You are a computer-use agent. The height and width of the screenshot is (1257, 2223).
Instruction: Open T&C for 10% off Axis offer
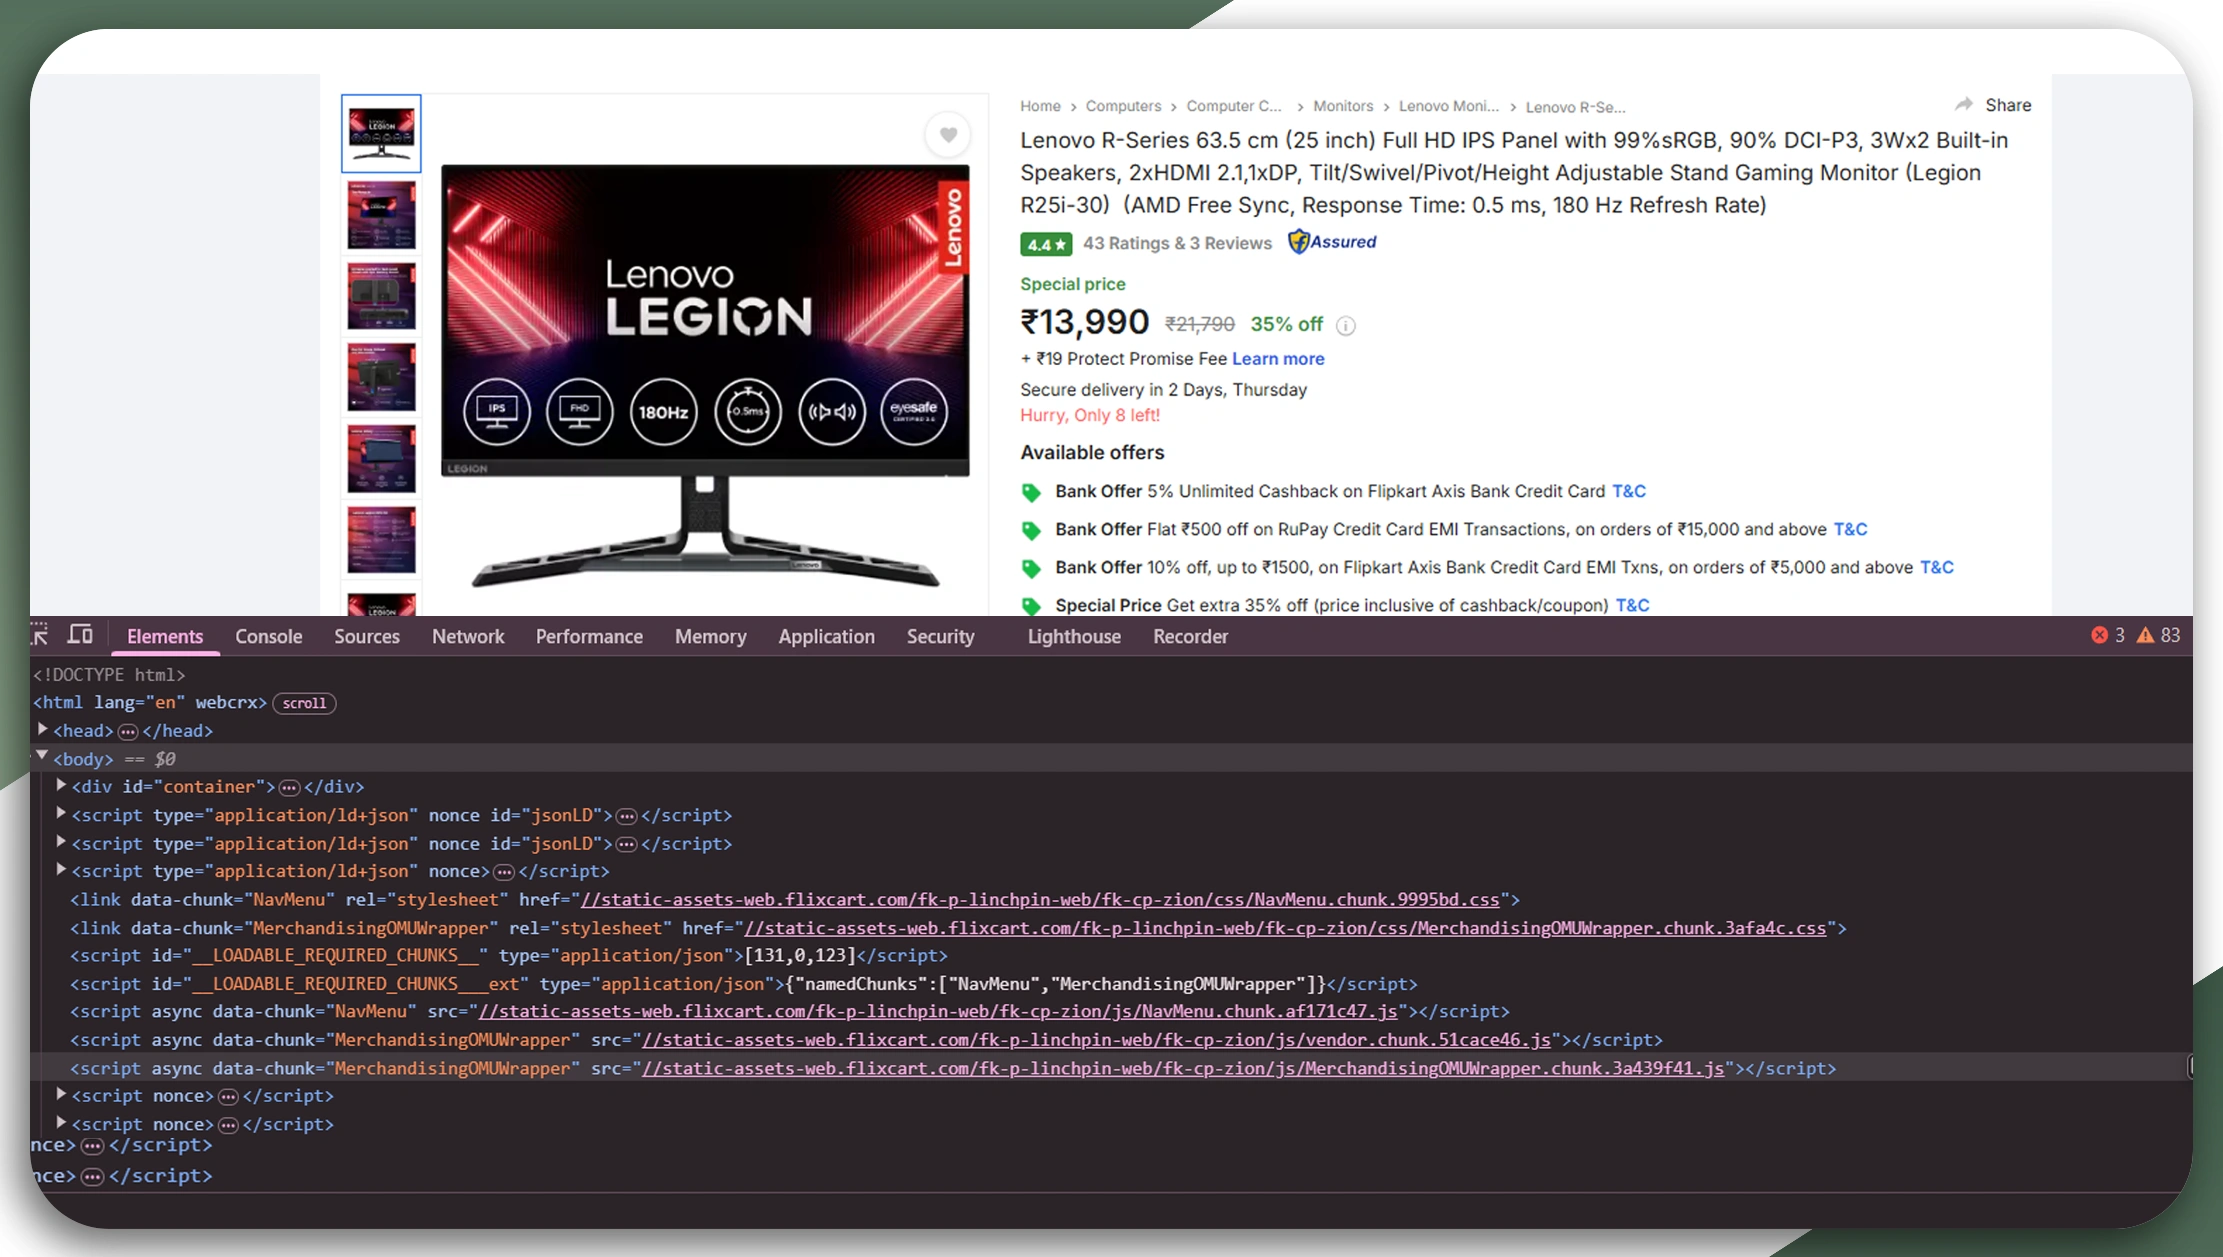1937,567
